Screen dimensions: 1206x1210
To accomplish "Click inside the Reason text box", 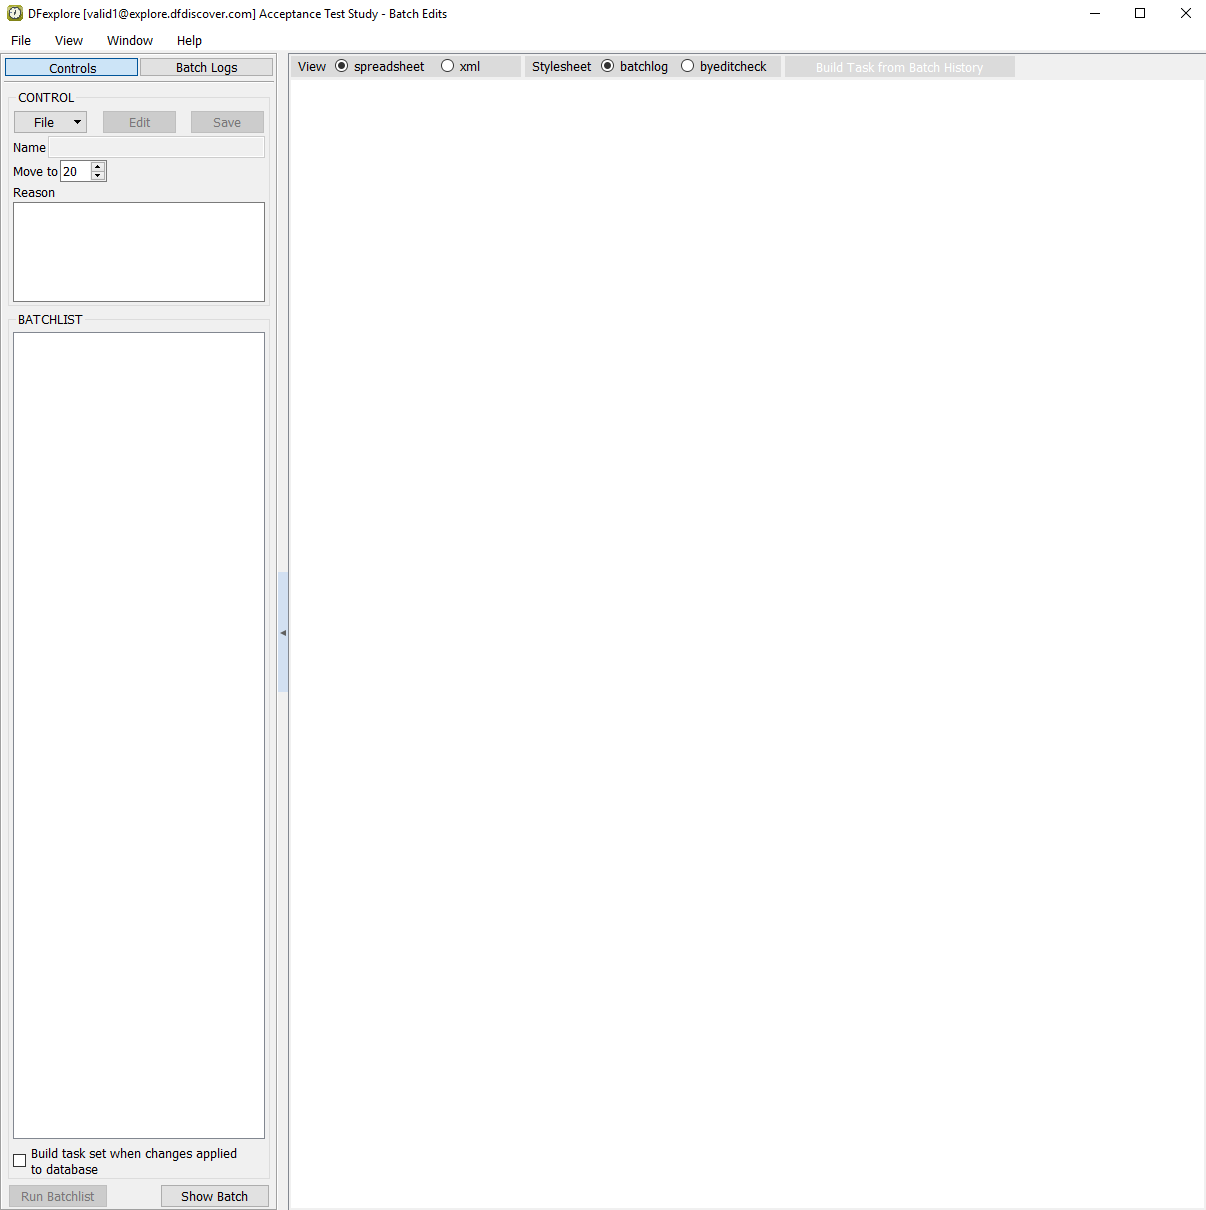I will coord(139,252).
